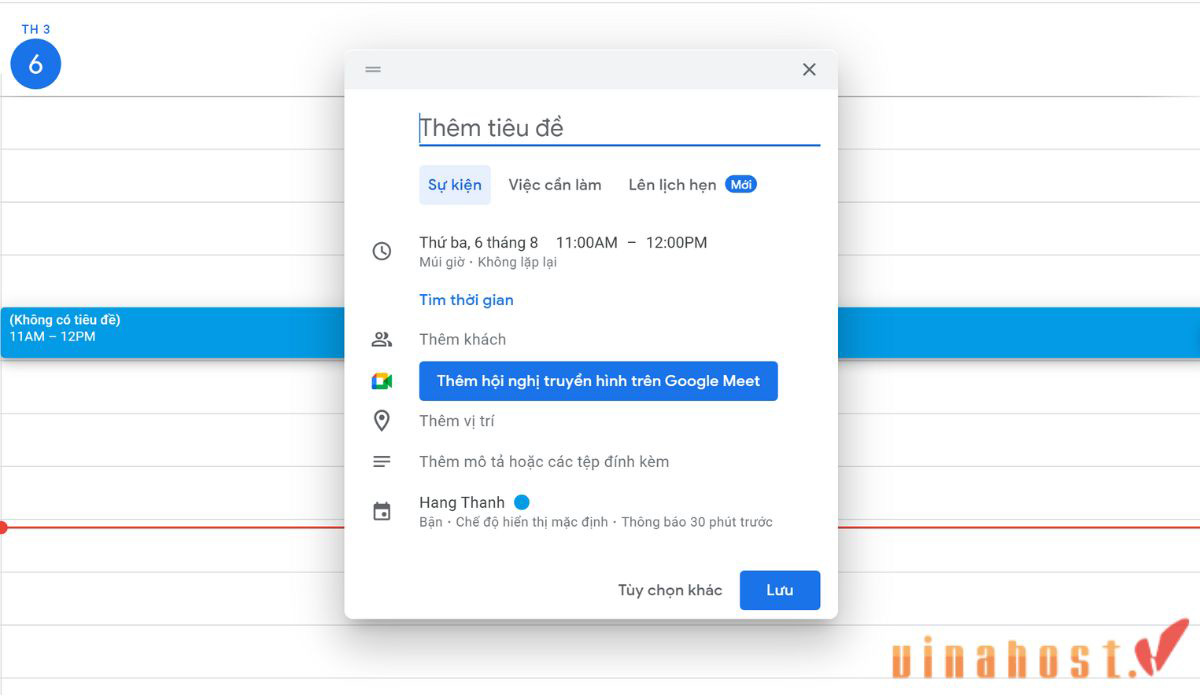Open 'Tùy chọn khác' for more options
This screenshot has height=700, width=1200.
(x=670, y=590)
